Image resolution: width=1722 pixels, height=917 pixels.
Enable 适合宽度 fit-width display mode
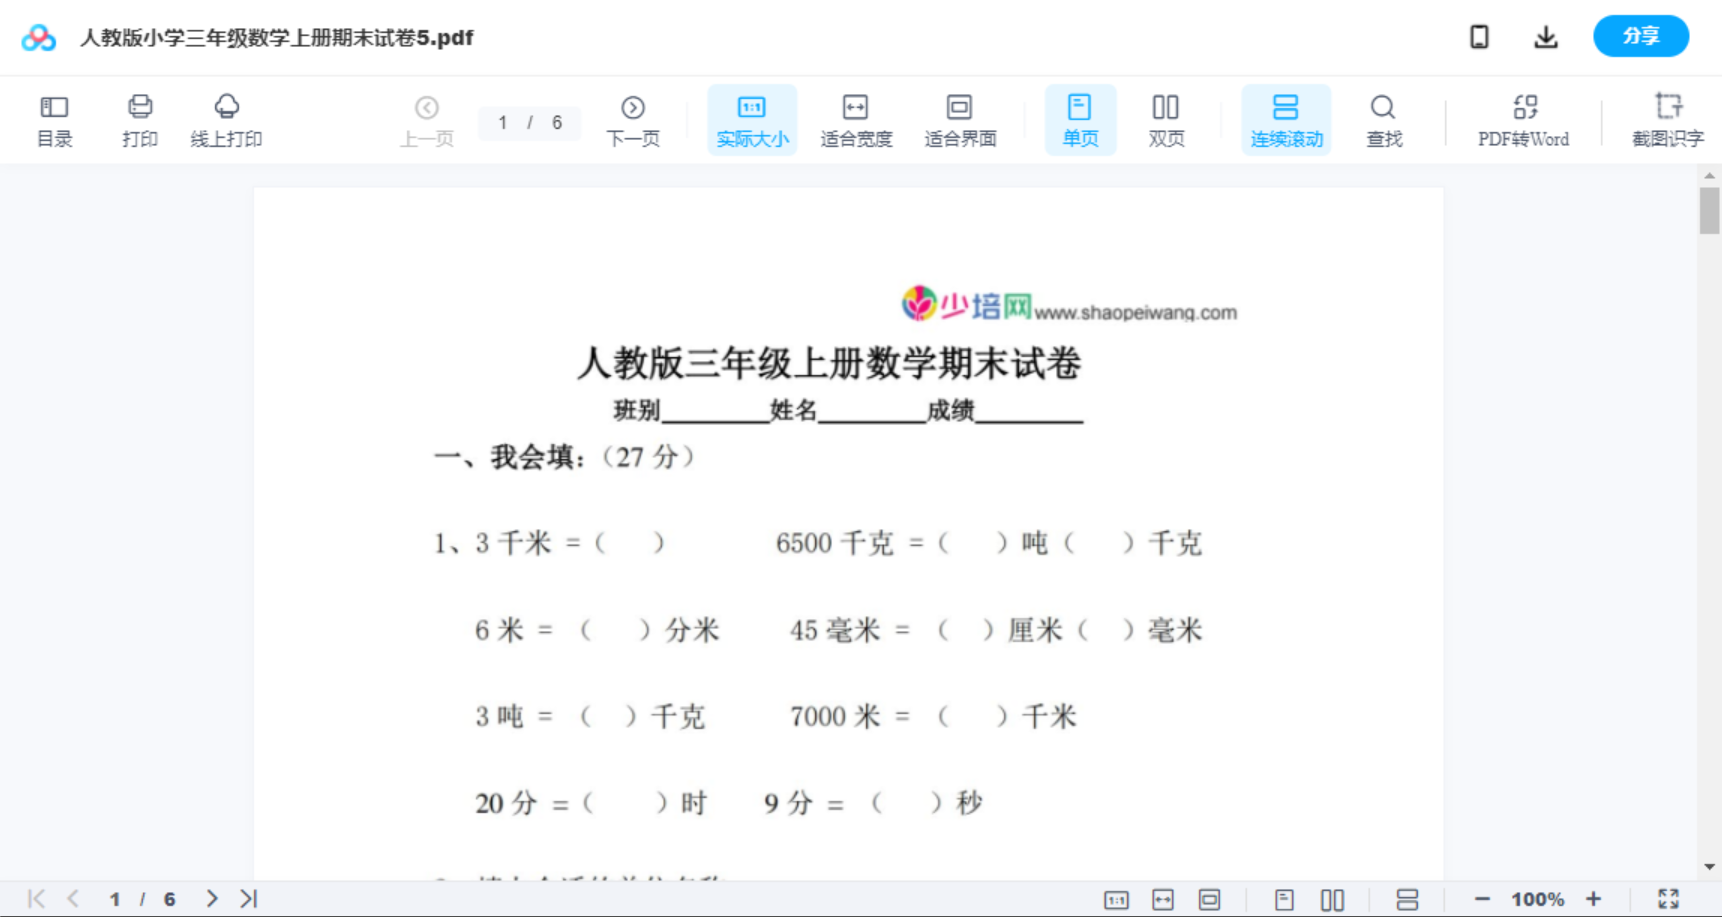point(856,119)
